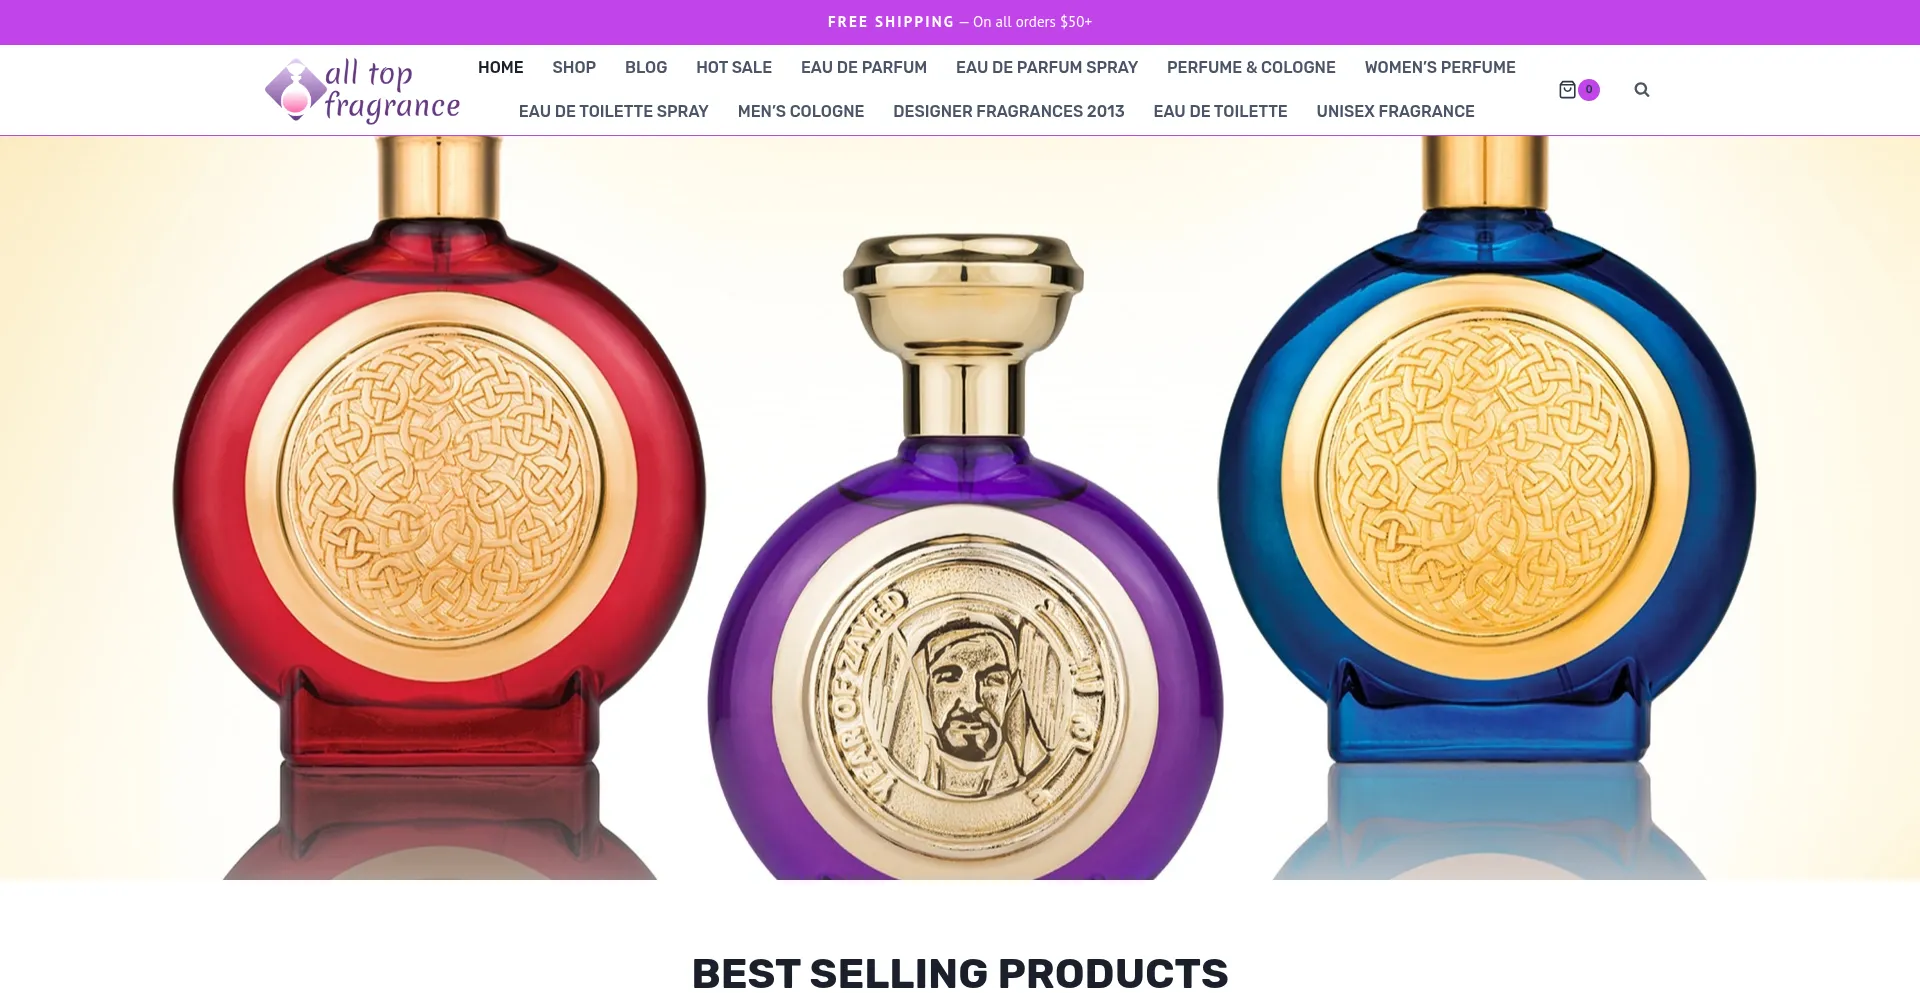Navigate to Perfume & Cologne
The height and width of the screenshot is (993, 1920).
(x=1251, y=68)
